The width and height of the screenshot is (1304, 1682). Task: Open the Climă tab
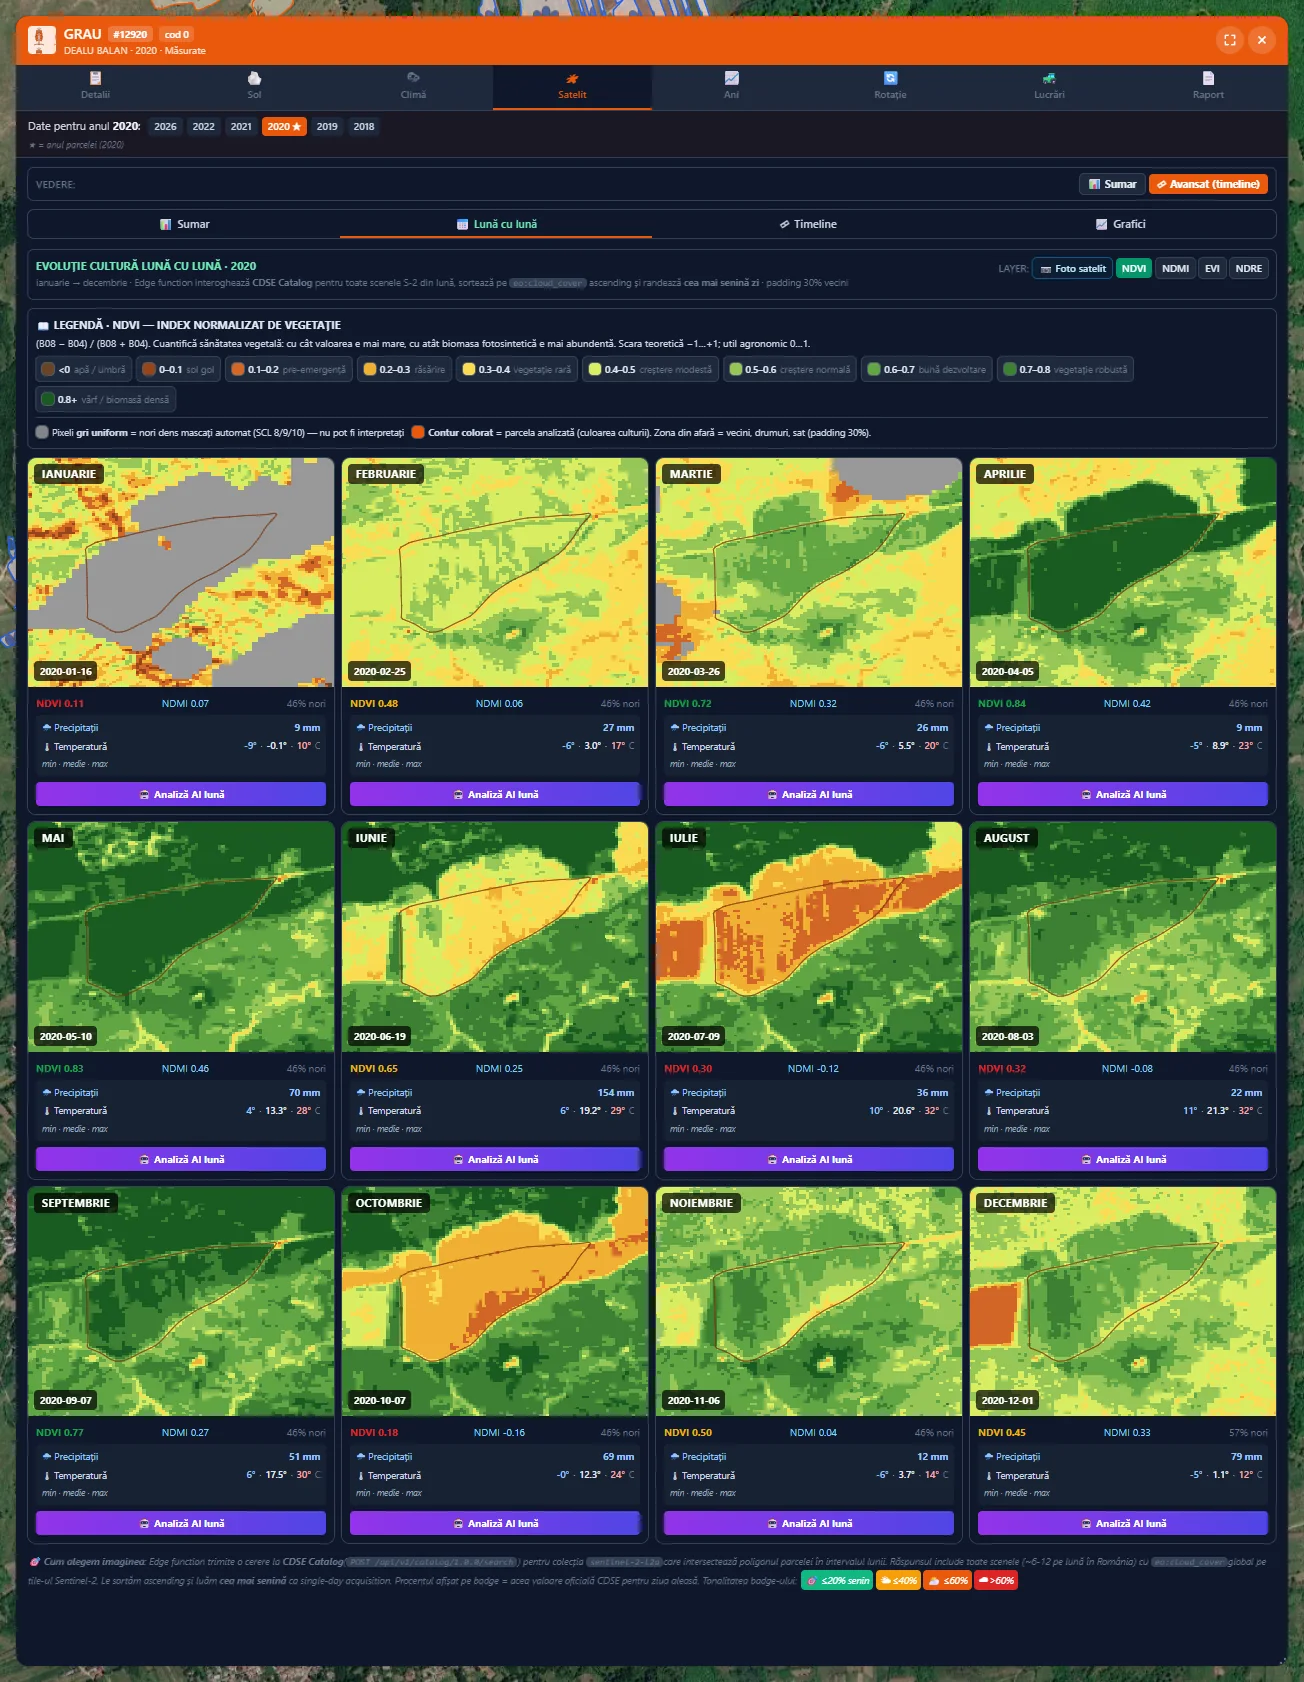(413, 87)
